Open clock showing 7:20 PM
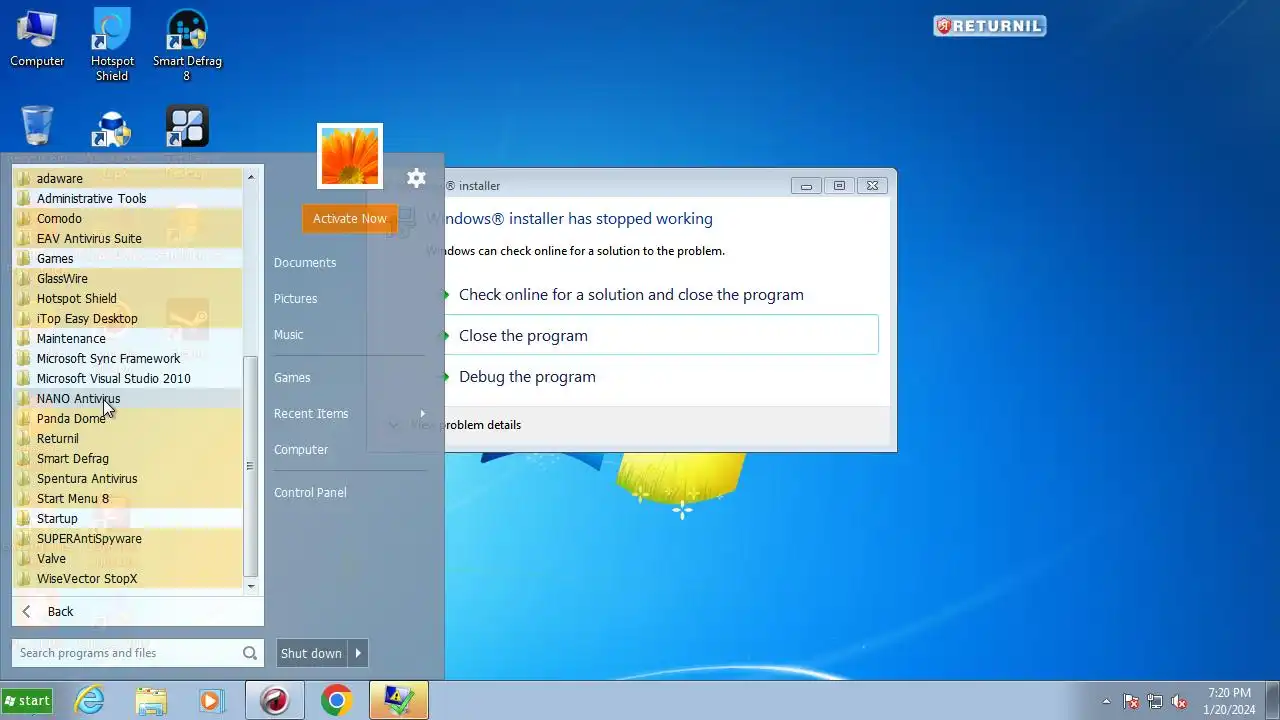The height and width of the screenshot is (720, 1280). [x=1229, y=701]
